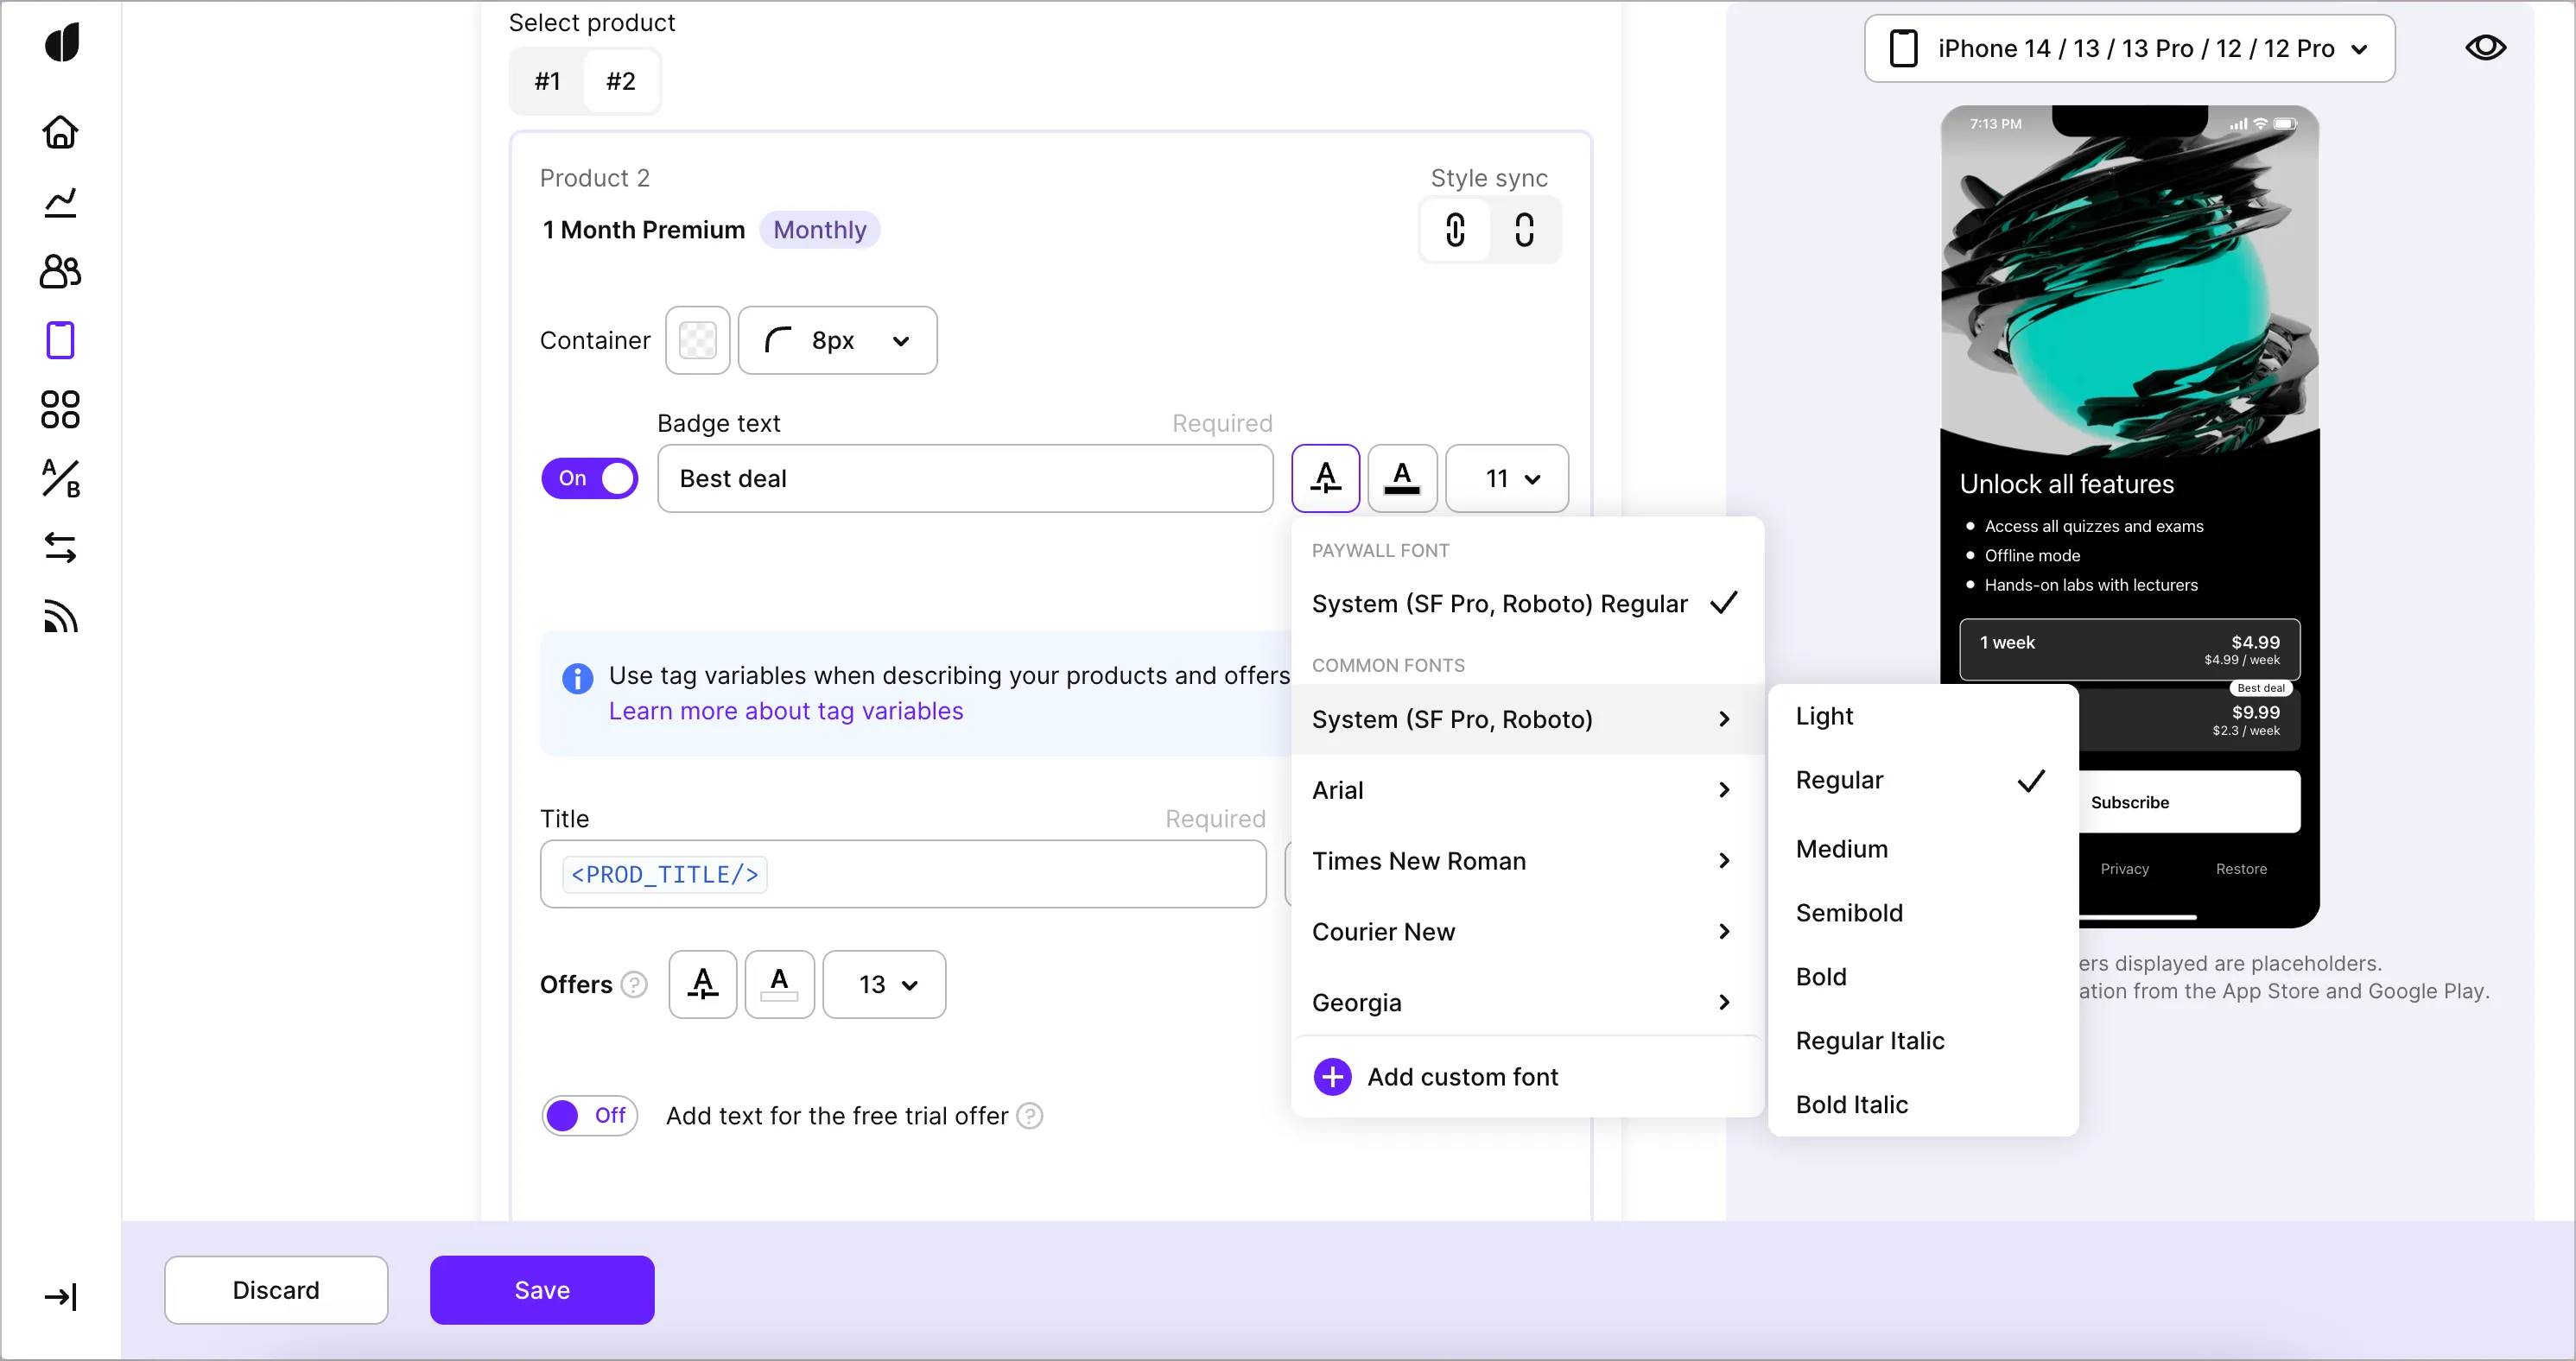Enable the free trial offer text toggle
Image resolution: width=2576 pixels, height=1361 pixels.
point(589,1115)
